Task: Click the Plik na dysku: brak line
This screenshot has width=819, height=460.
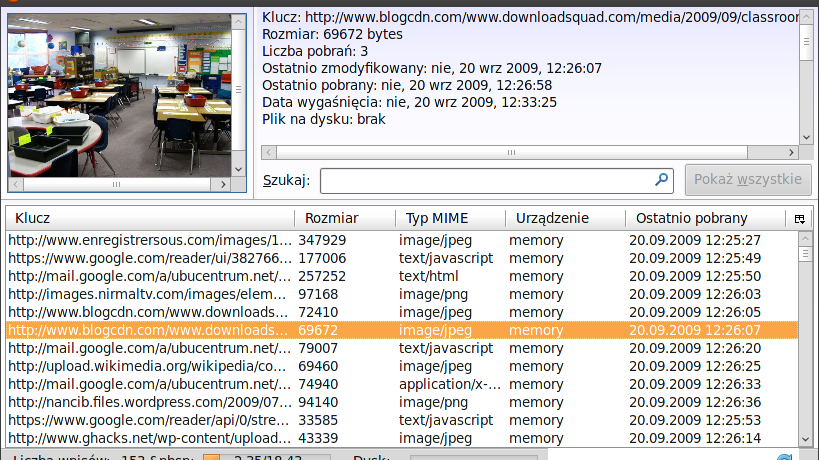Action: [324, 120]
